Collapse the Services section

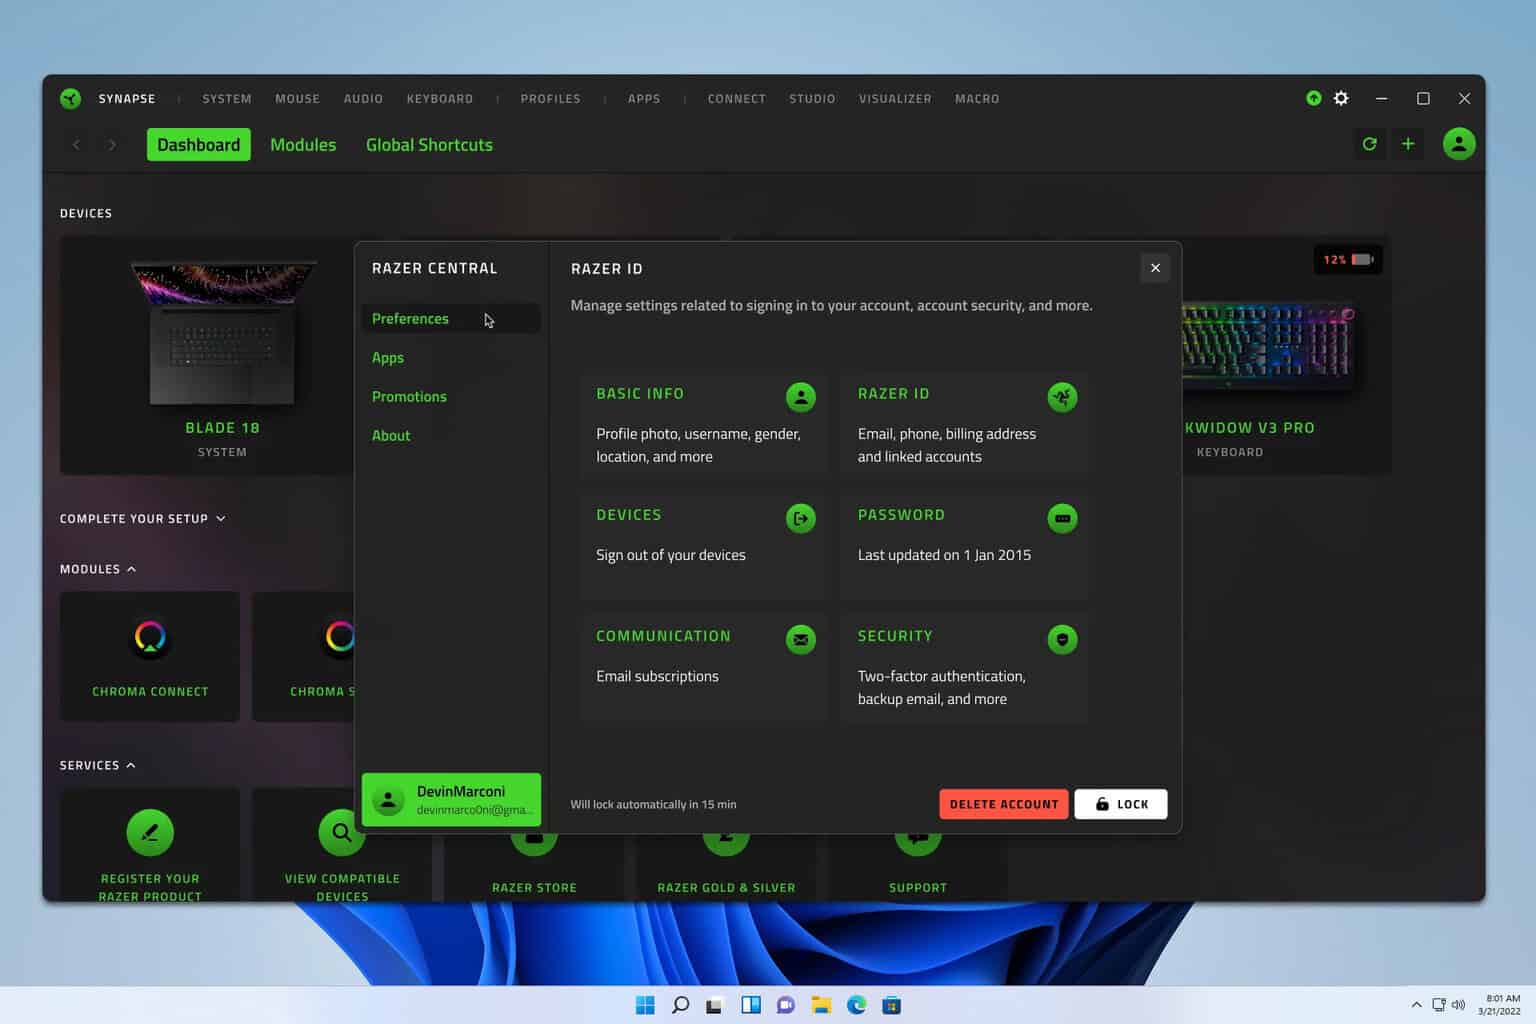[x=98, y=765]
